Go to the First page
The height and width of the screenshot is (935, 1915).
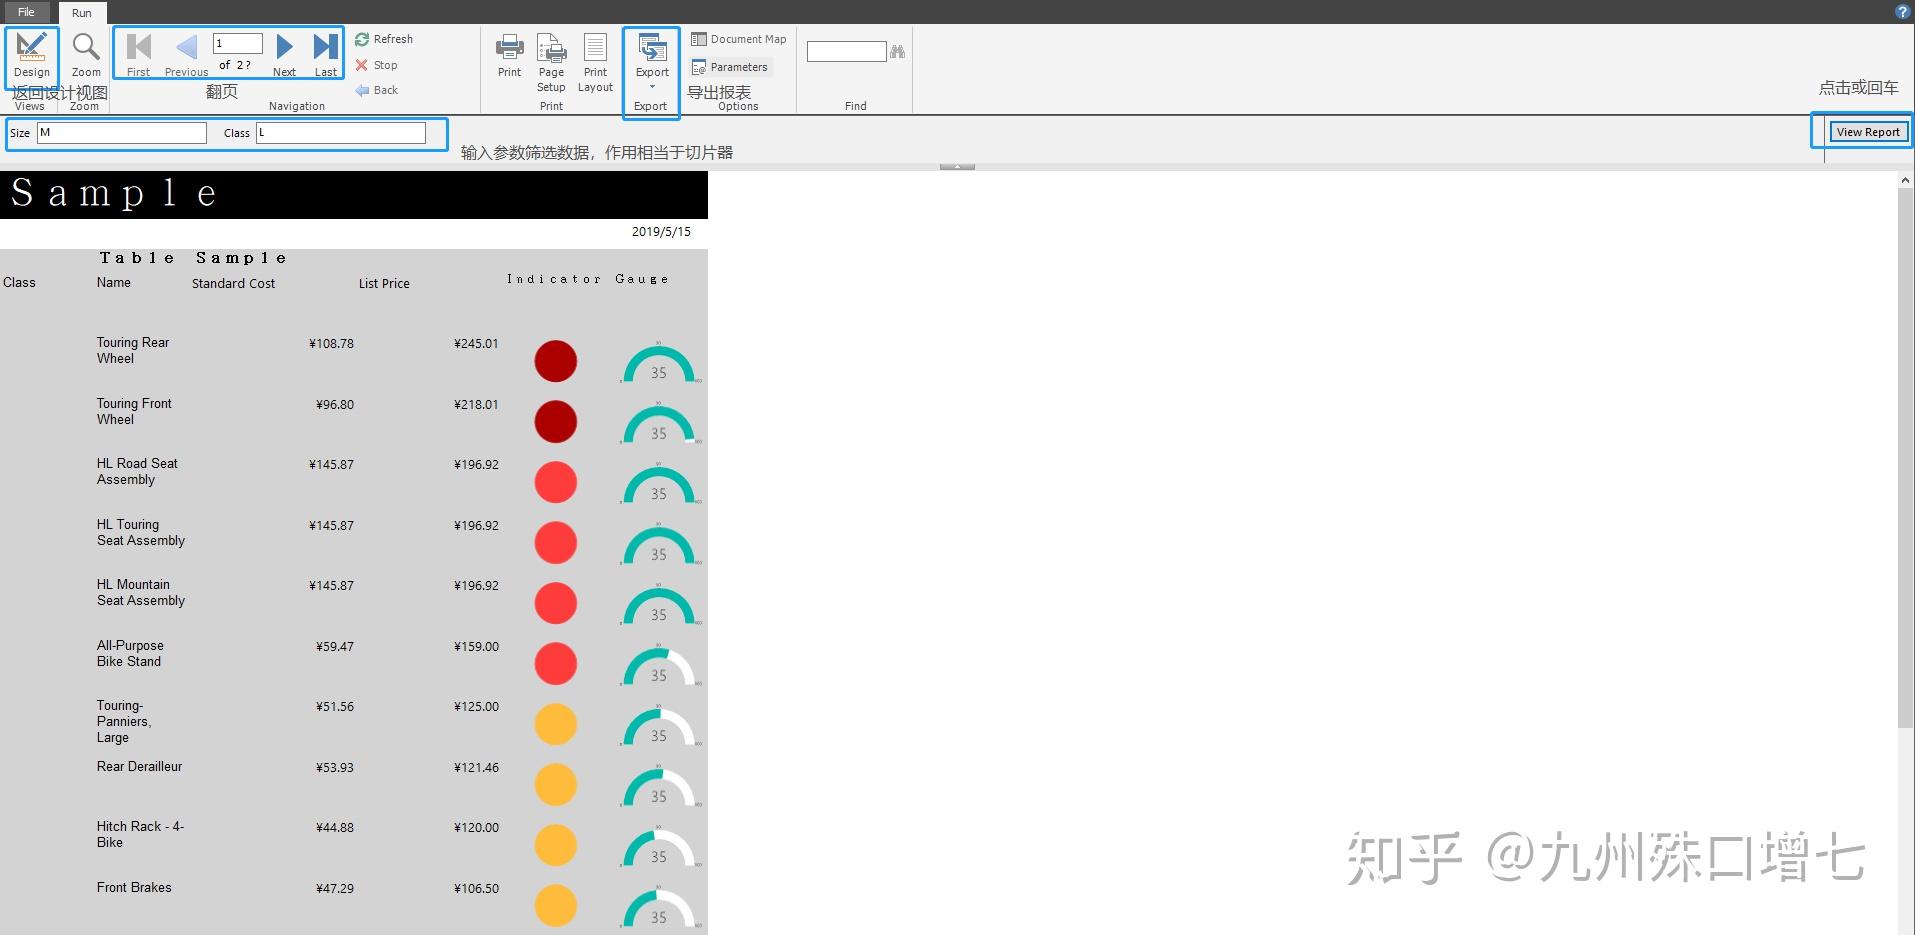pyautogui.click(x=138, y=45)
